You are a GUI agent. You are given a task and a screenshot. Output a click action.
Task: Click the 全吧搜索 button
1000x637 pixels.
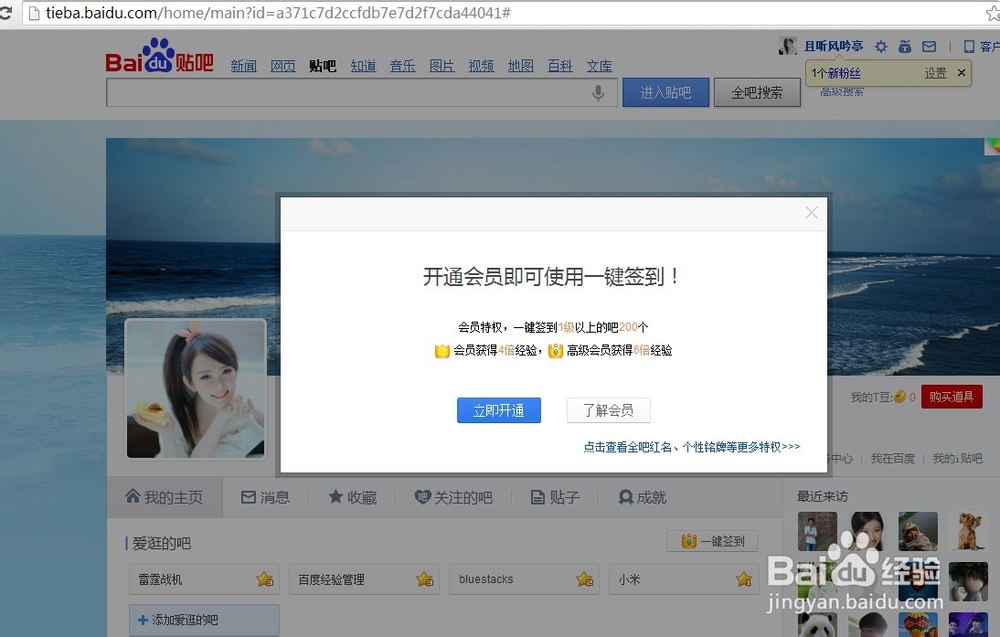pos(757,92)
